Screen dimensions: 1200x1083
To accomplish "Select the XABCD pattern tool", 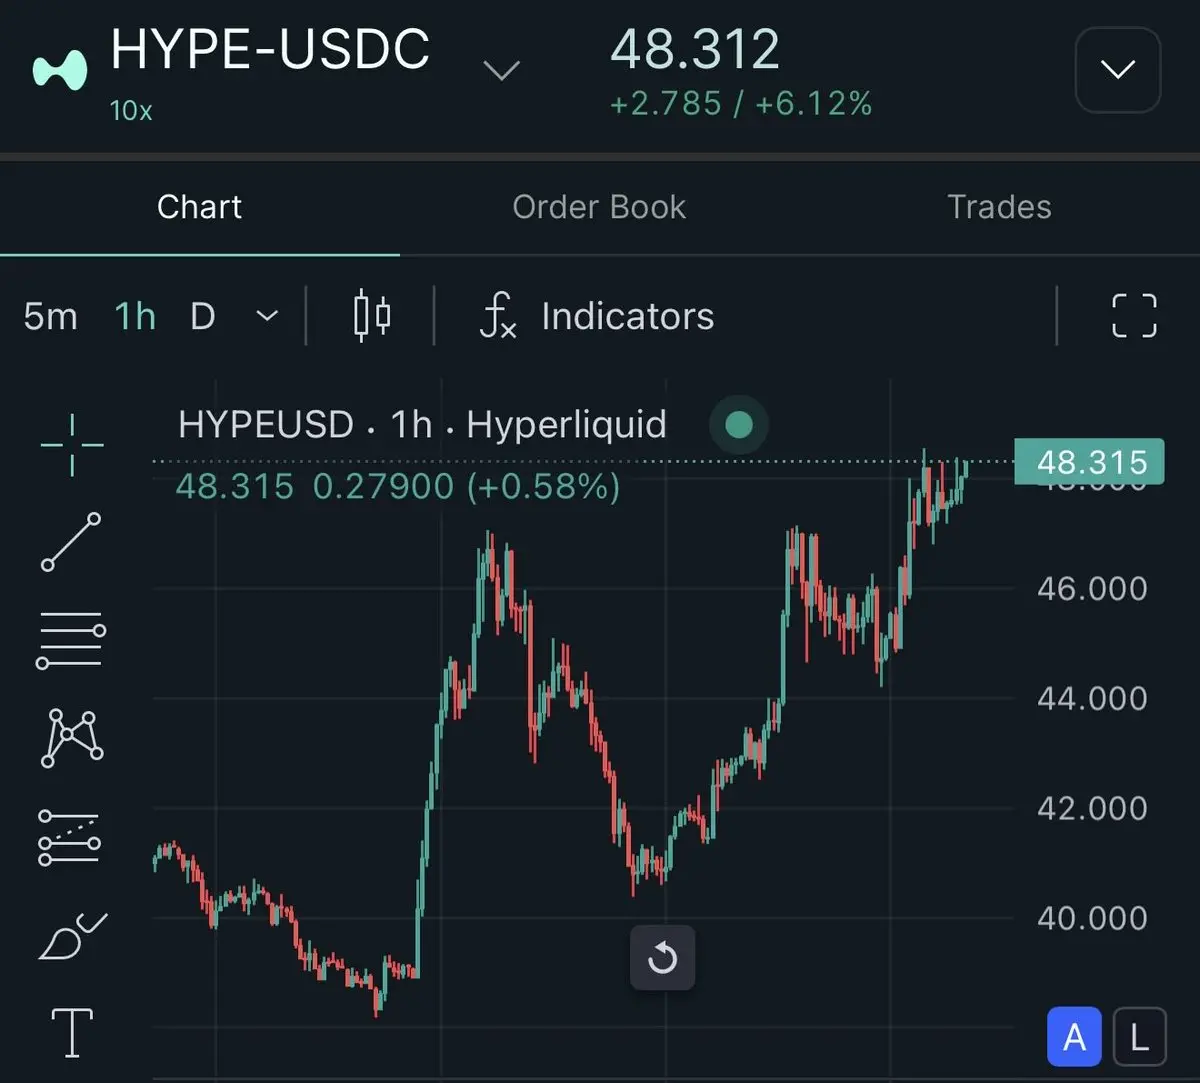I will (71, 738).
